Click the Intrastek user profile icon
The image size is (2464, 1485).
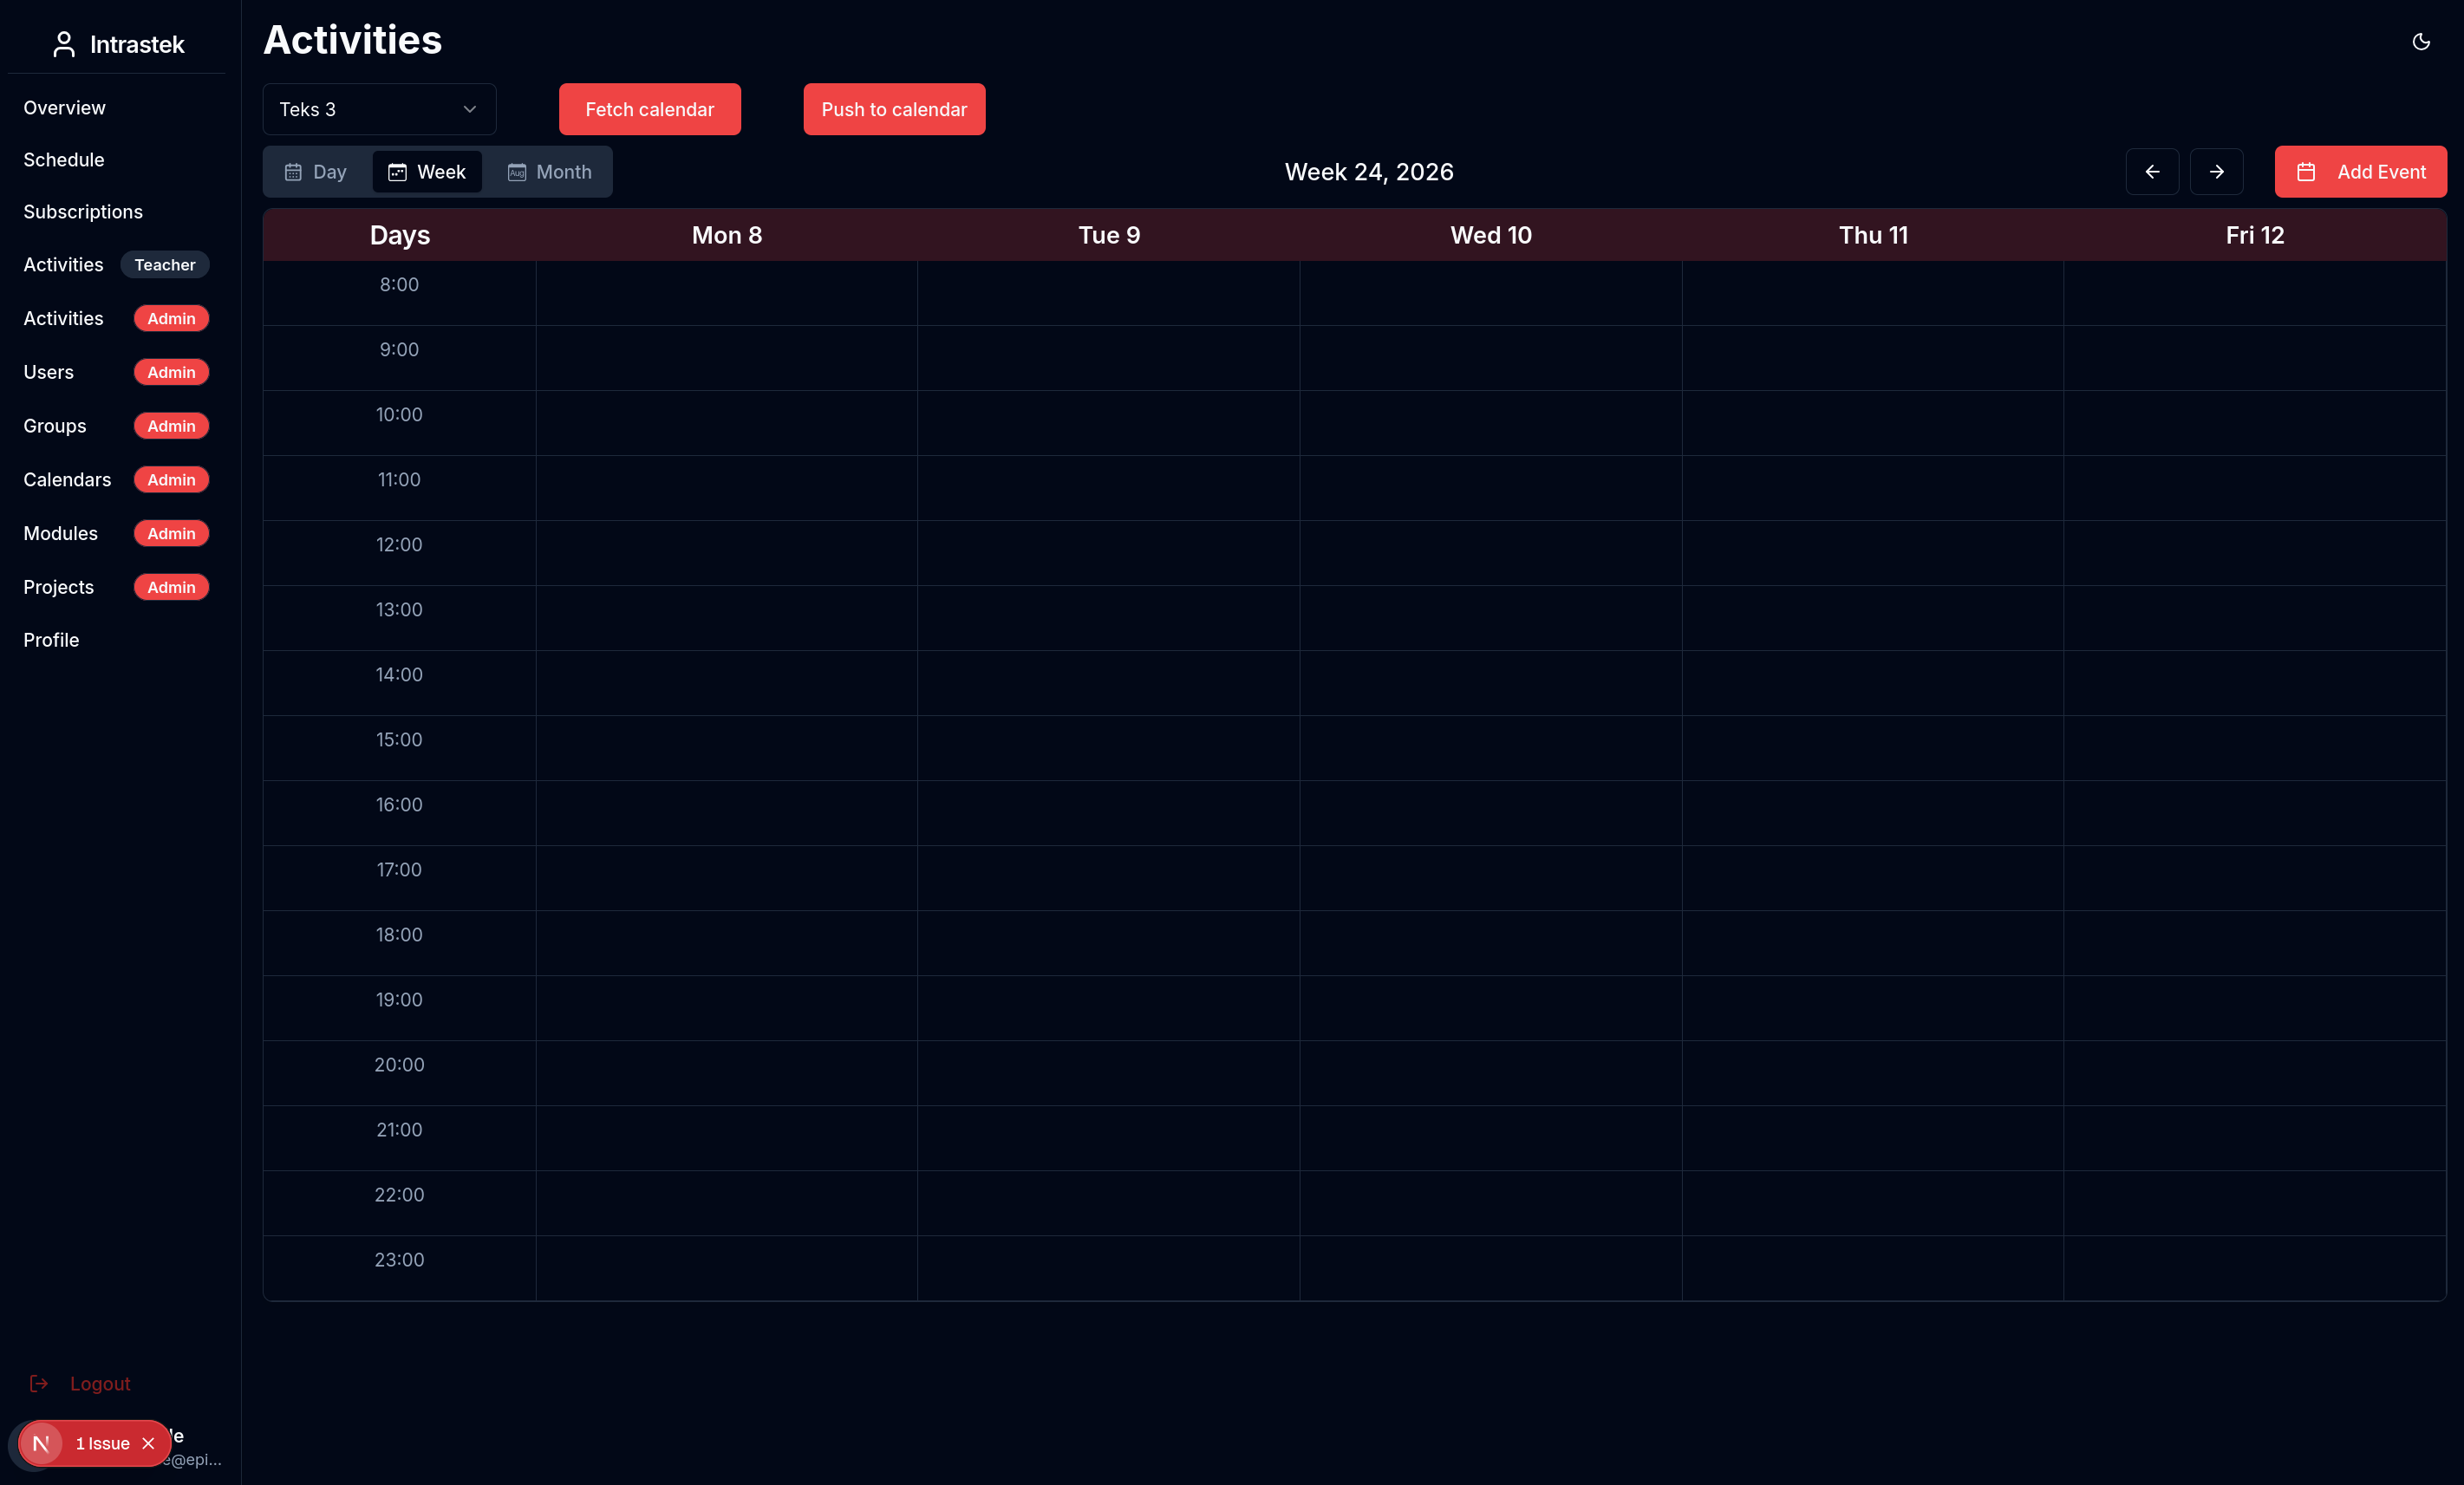(64, 44)
